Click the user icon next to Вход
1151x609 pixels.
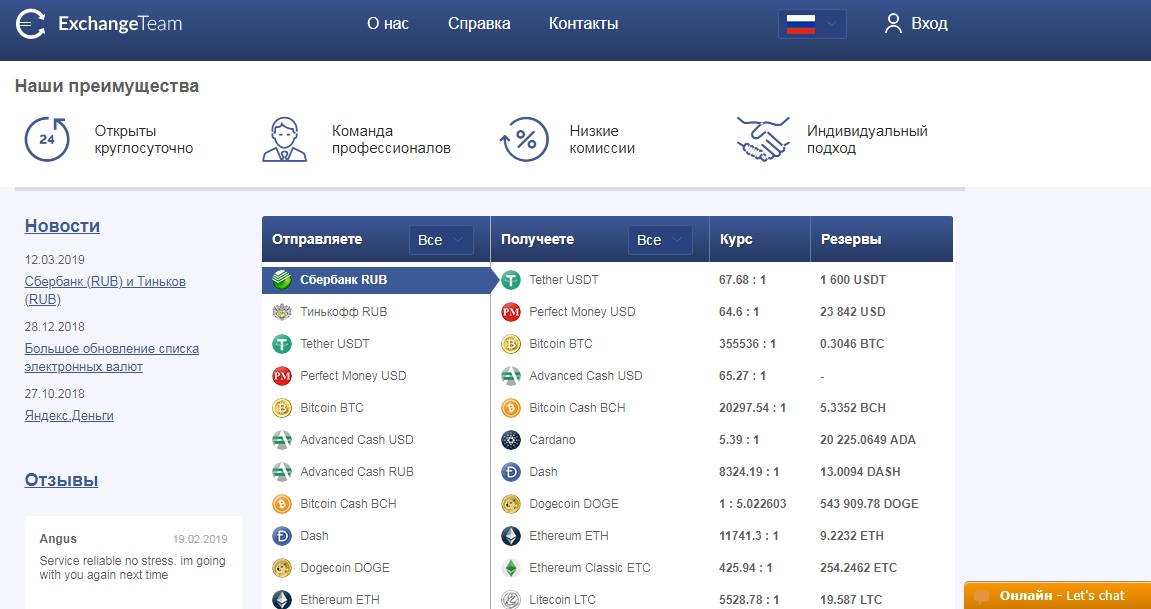coord(893,24)
